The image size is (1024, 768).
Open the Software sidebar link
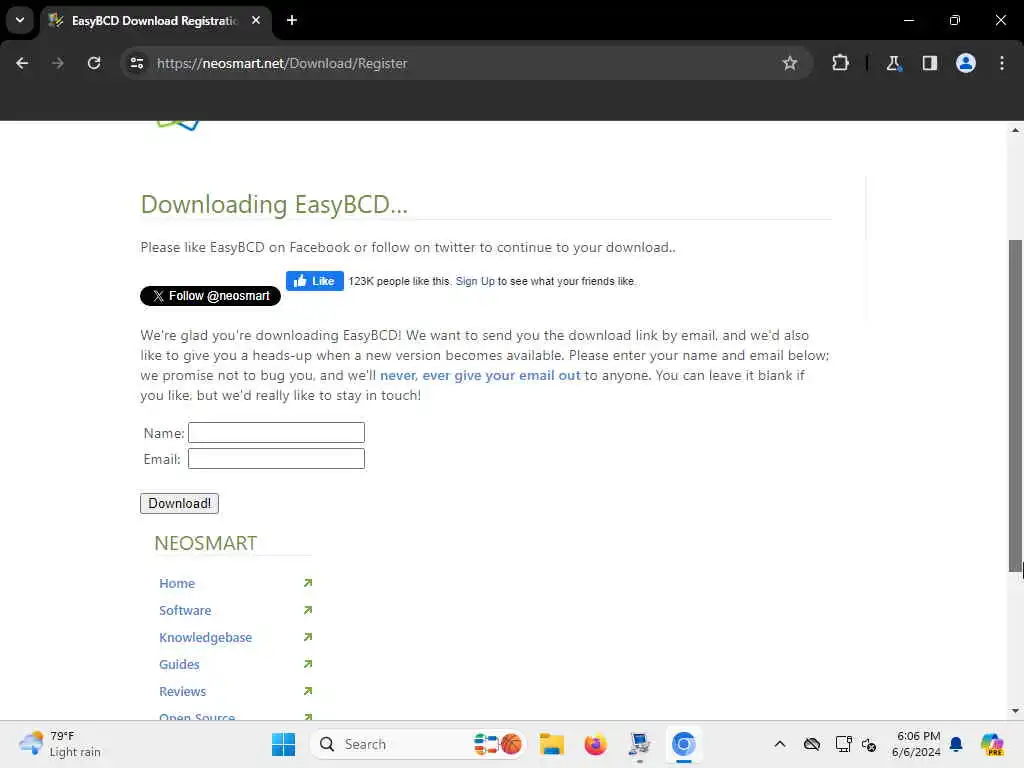click(x=185, y=610)
